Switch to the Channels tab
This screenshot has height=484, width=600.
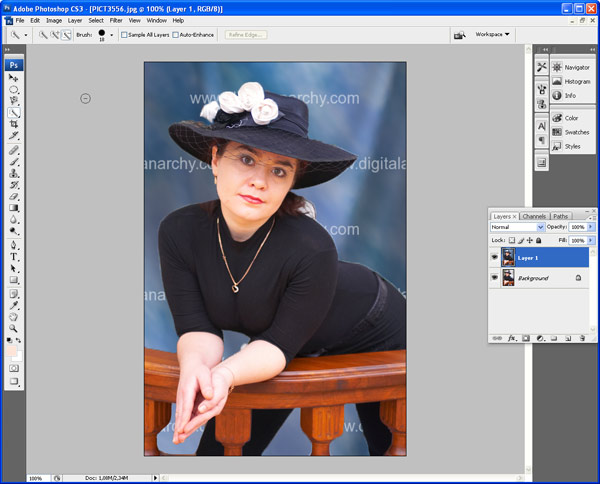(534, 216)
